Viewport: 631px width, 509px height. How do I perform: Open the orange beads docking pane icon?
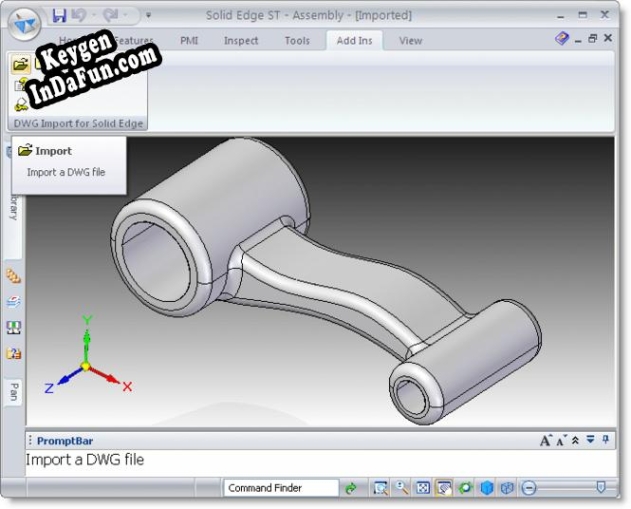pyautogui.click(x=13, y=276)
